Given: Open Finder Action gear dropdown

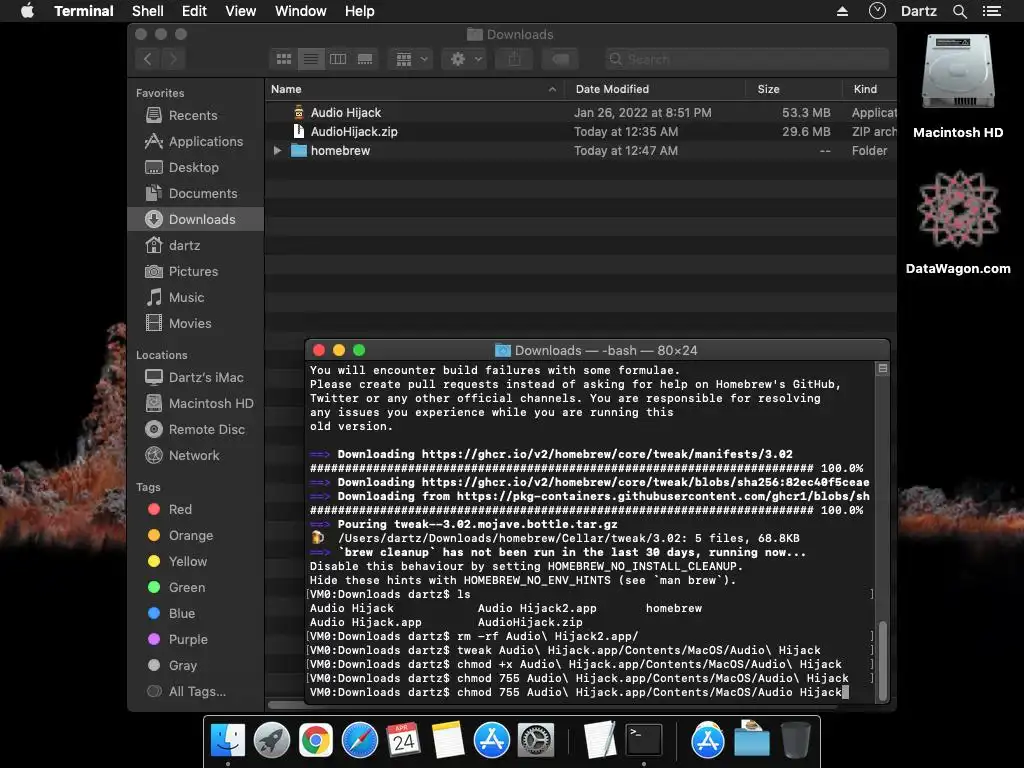Looking at the screenshot, I should pyautogui.click(x=465, y=59).
